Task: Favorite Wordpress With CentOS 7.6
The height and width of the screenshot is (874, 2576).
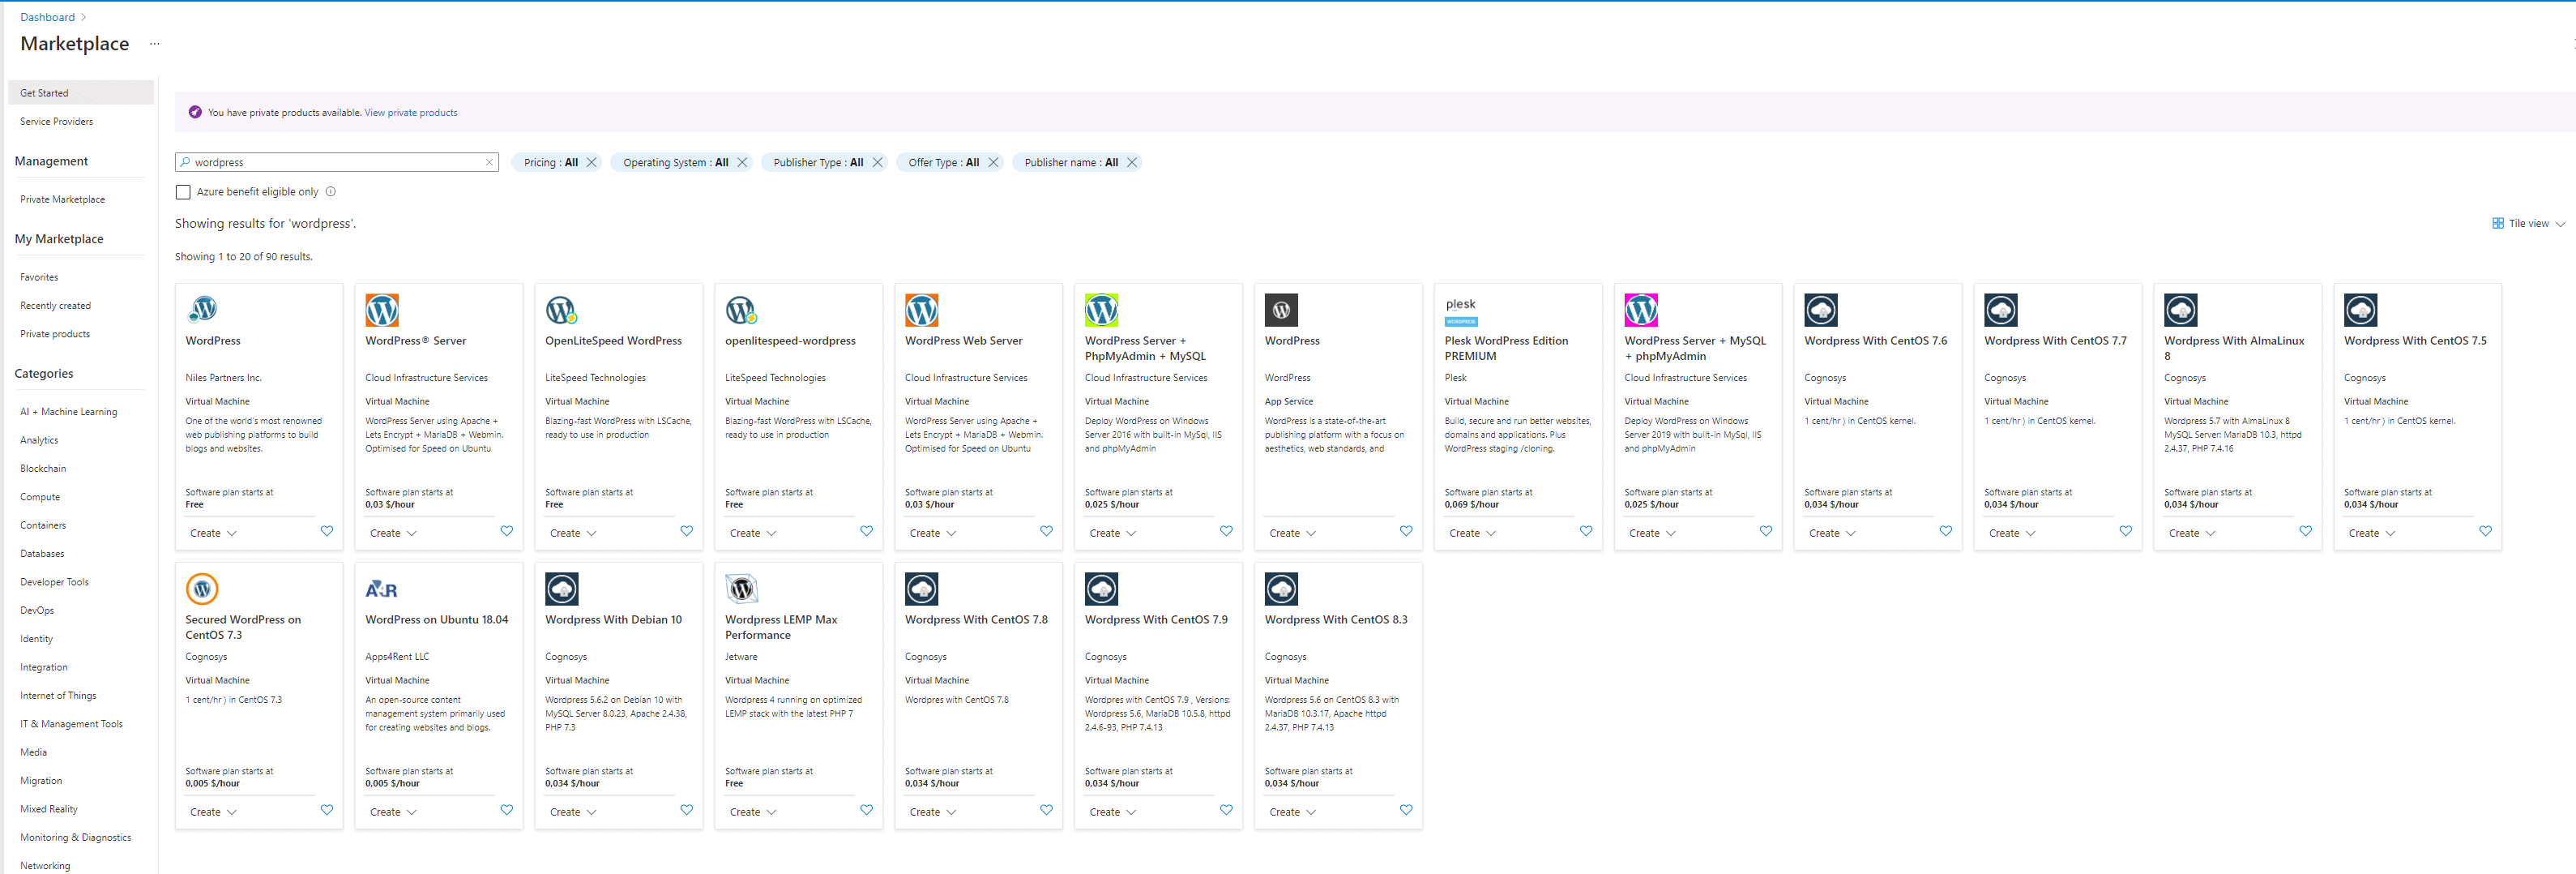Action: point(1946,531)
